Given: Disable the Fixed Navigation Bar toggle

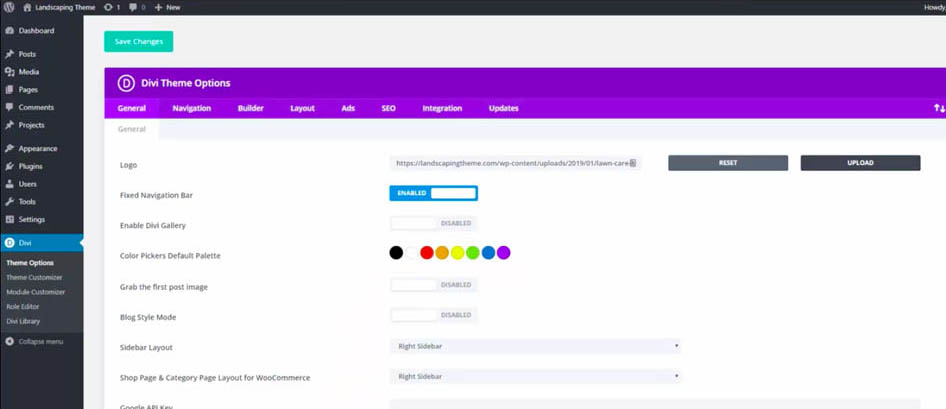Looking at the screenshot, I should coord(433,193).
